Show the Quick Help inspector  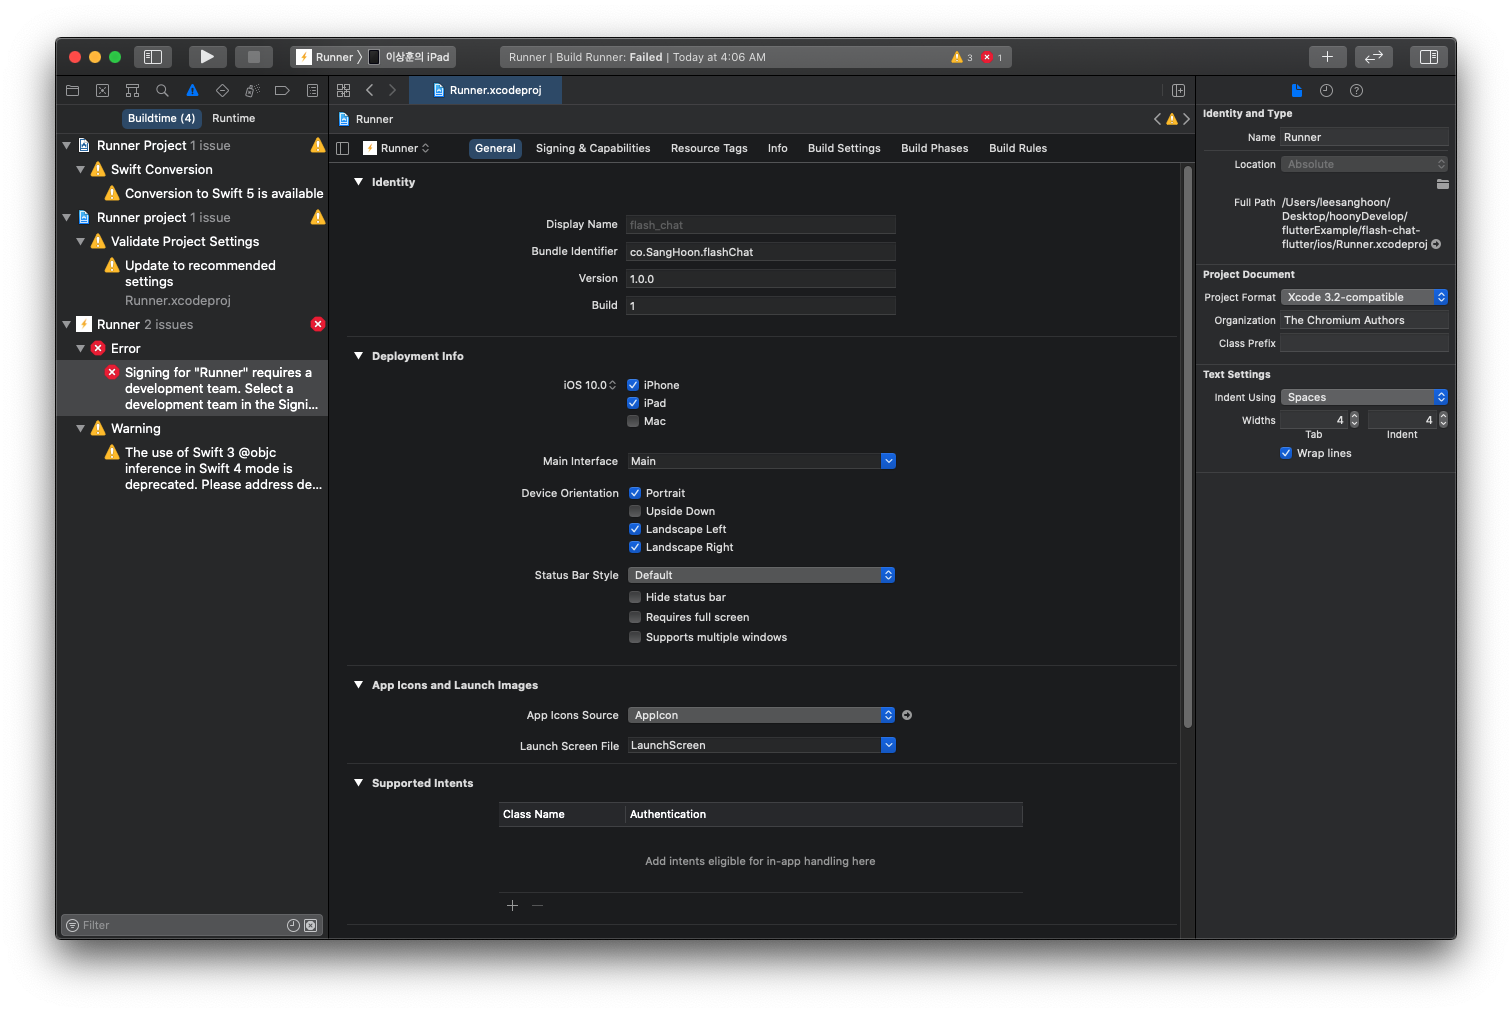[1356, 90]
